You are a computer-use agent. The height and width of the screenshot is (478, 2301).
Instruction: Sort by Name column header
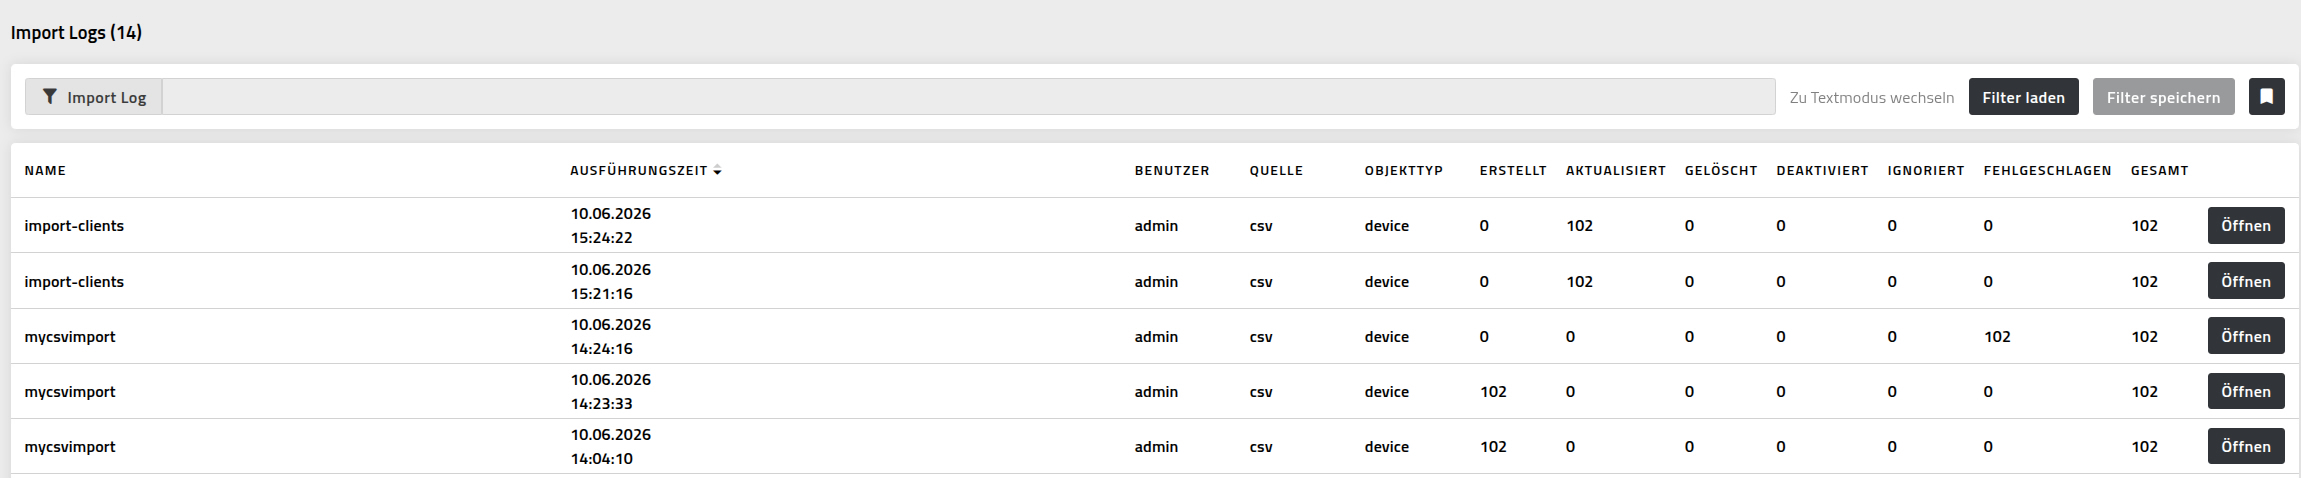coord(45,171)
